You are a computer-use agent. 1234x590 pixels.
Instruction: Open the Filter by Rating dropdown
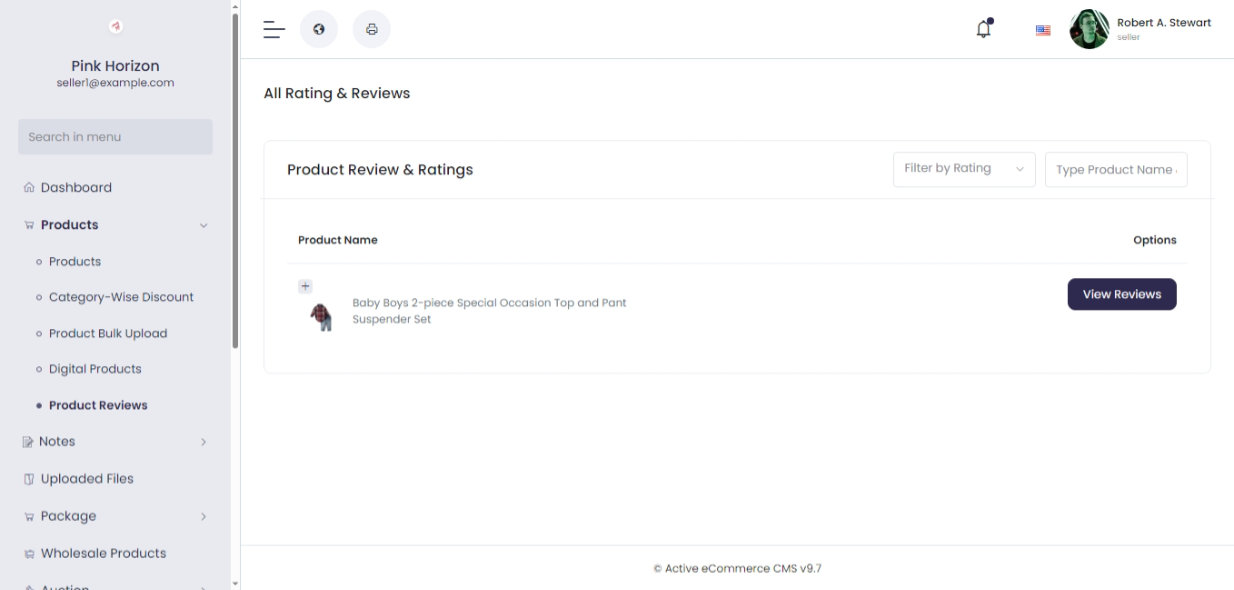tap(964, 169)
